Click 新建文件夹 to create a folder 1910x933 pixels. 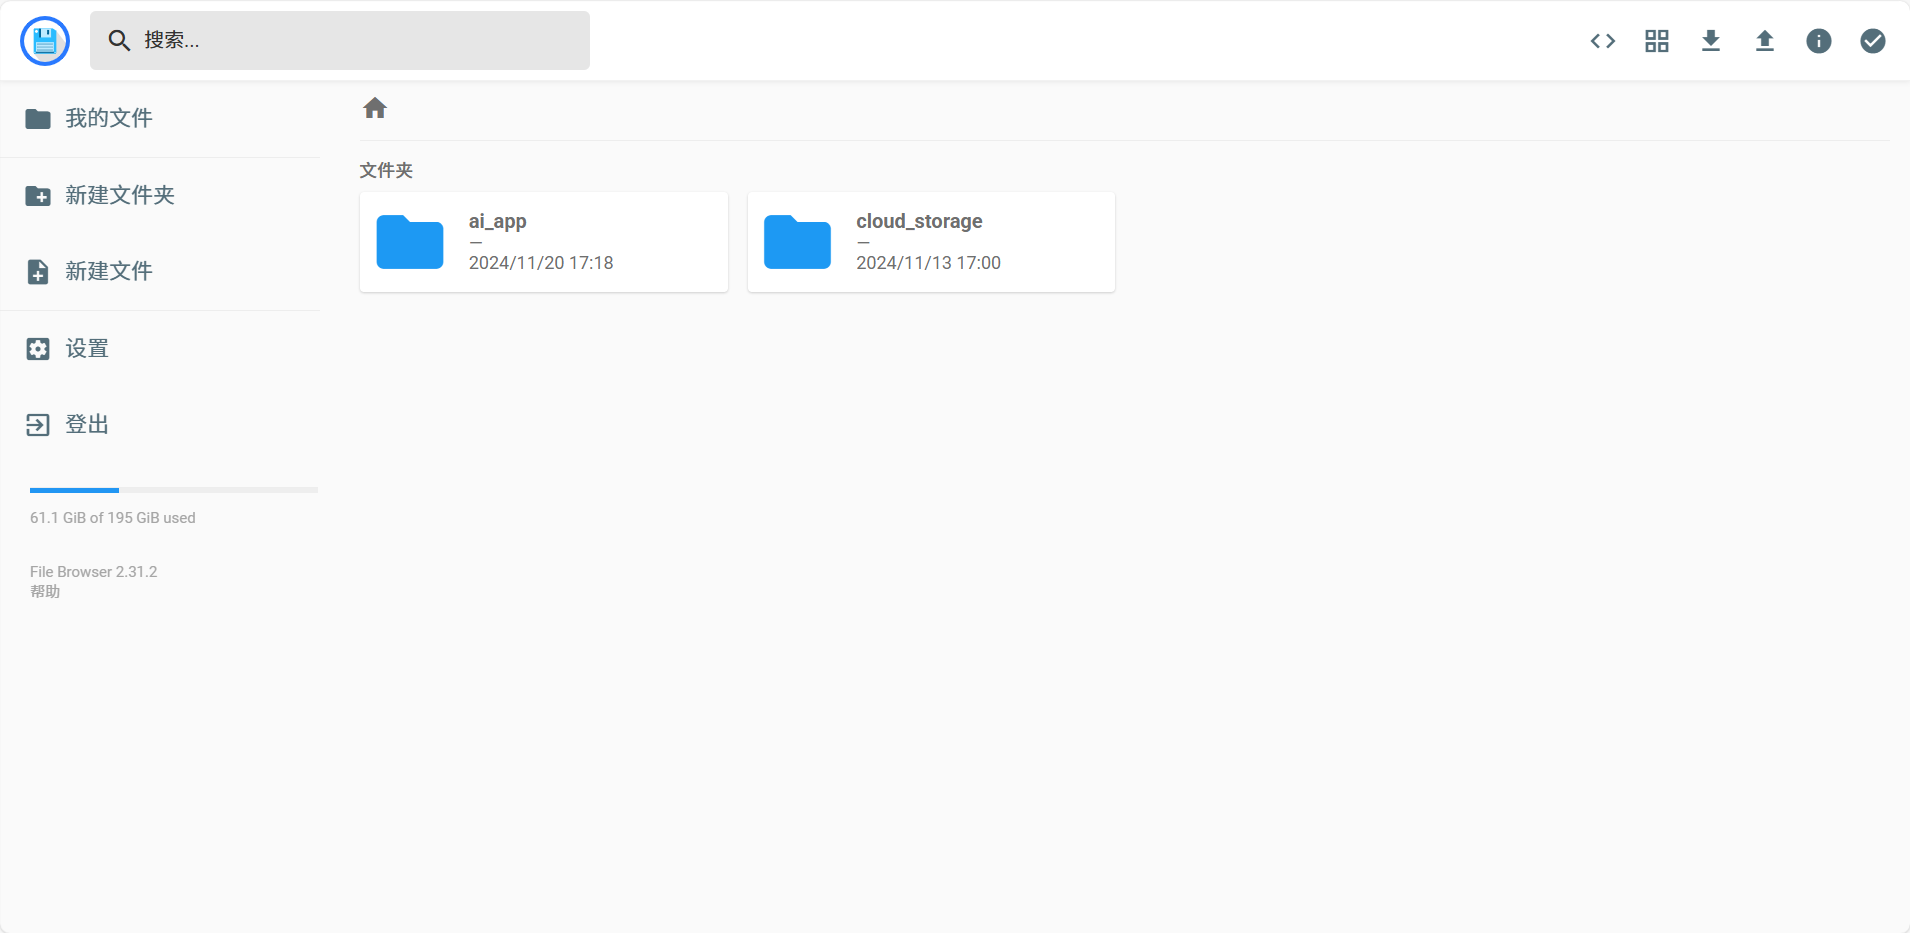[160, 195]
